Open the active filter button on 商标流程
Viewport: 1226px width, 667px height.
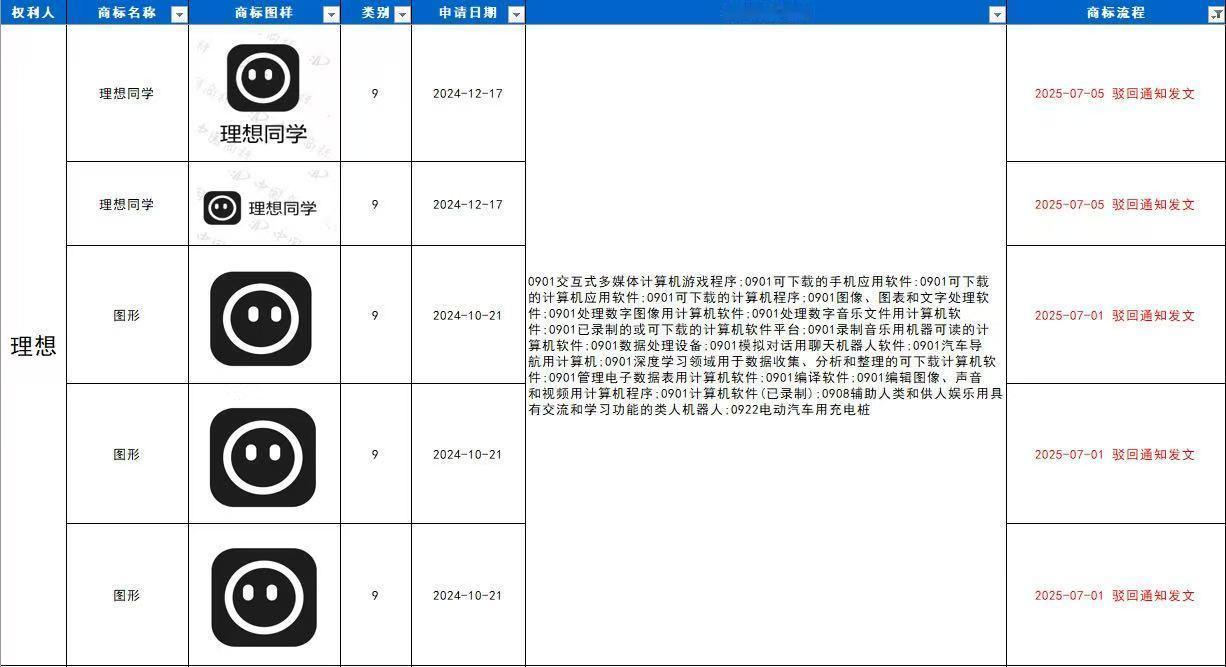point(1216,14)
